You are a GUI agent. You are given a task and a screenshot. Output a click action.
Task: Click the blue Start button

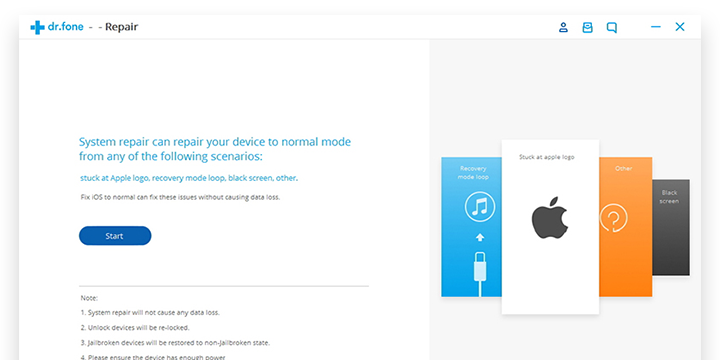[115, 236]
